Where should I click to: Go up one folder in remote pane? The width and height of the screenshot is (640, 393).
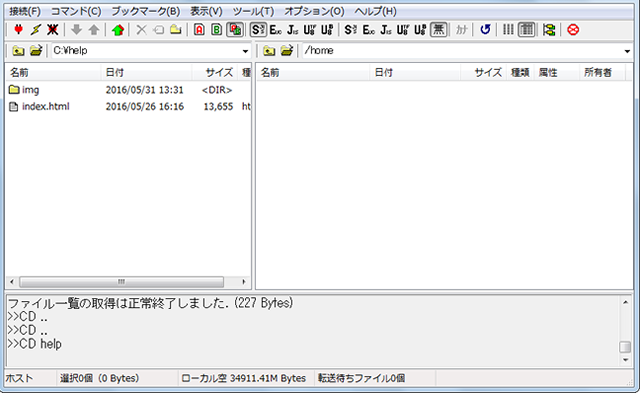(269, 51)
